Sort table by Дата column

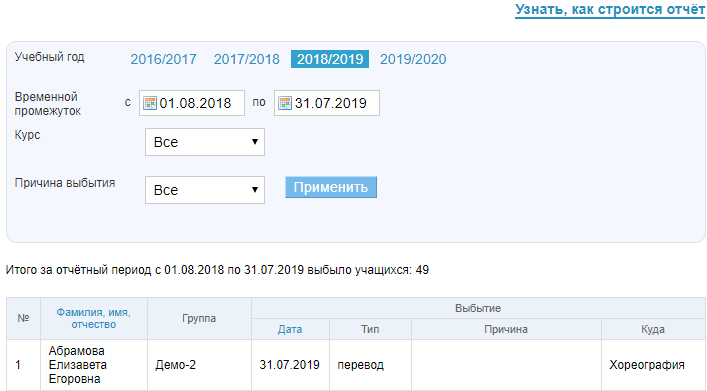click(290, 329)
